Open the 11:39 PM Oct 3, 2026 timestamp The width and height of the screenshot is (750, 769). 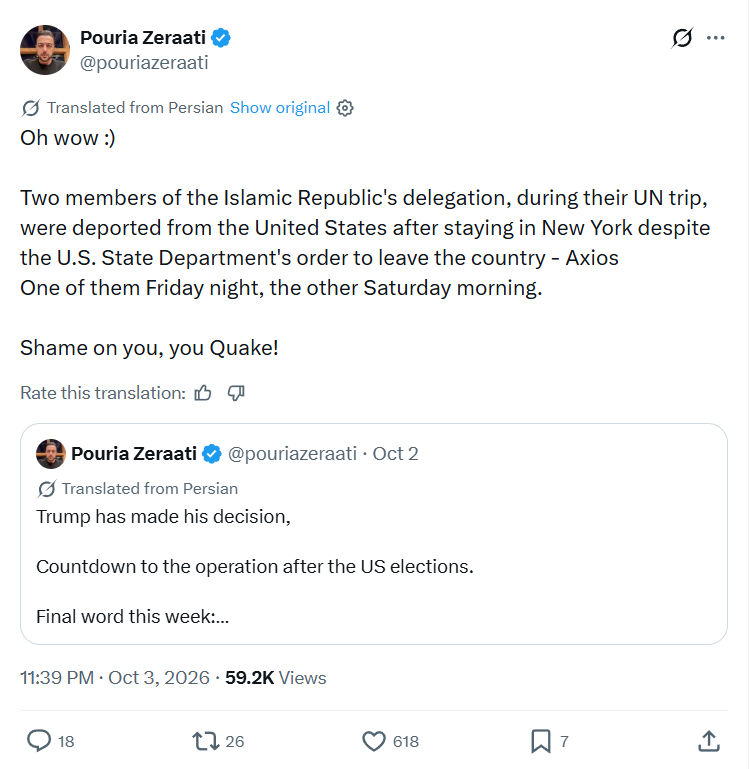115,678
